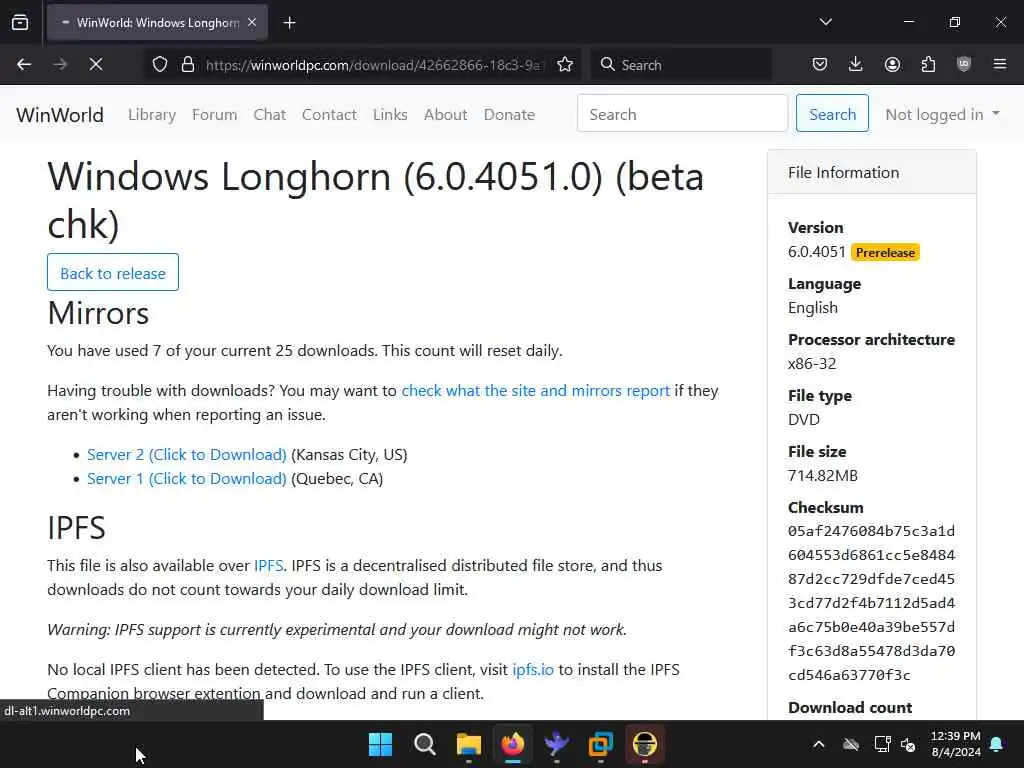The image size is (1024, 768).
Task: Open a new browser tab
Action: (x=289, y=23)
